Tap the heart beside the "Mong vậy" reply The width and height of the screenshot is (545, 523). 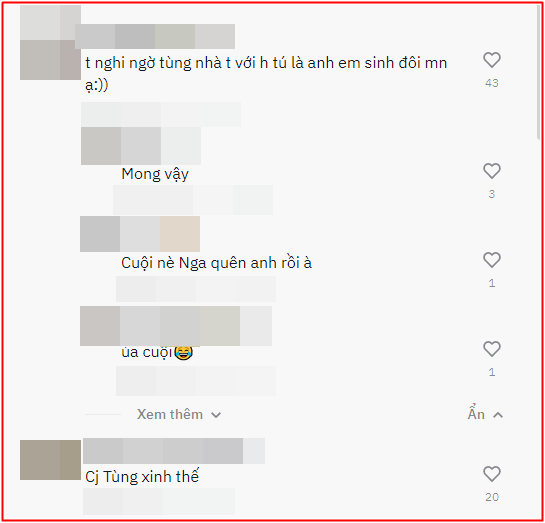point(492,171)
